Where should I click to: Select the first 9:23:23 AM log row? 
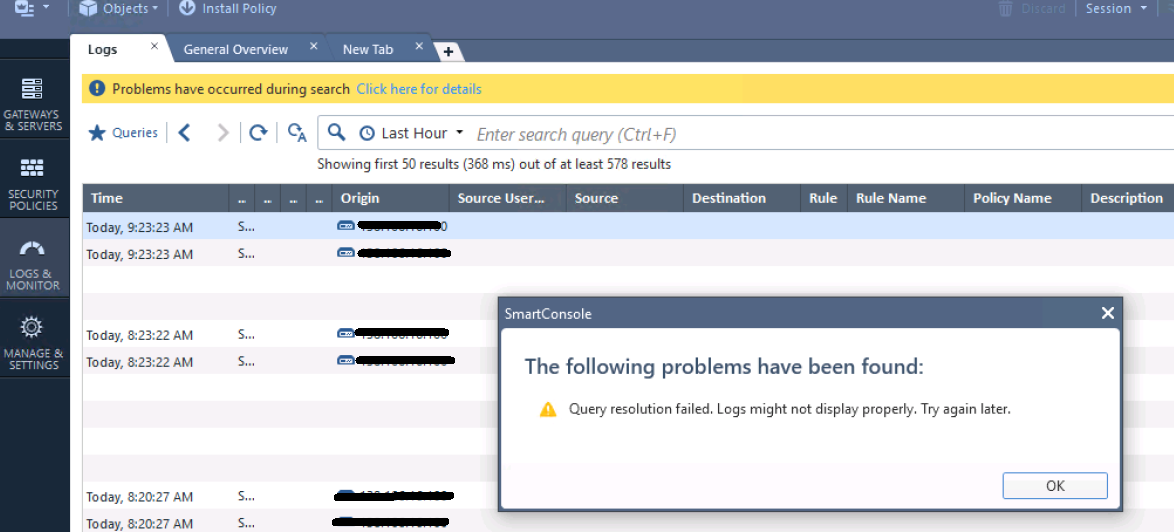pos(628,226)
